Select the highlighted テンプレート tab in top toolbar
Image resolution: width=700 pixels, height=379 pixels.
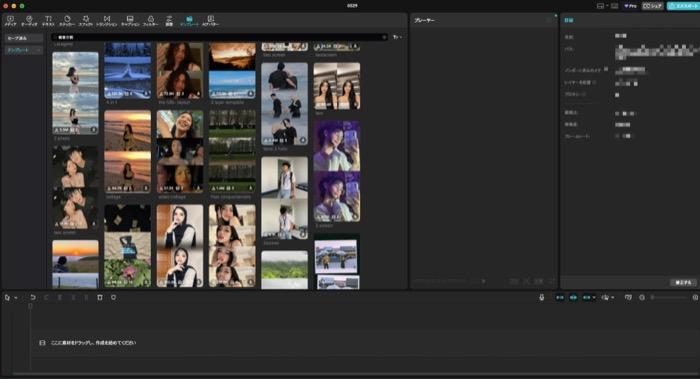point(189,21)
